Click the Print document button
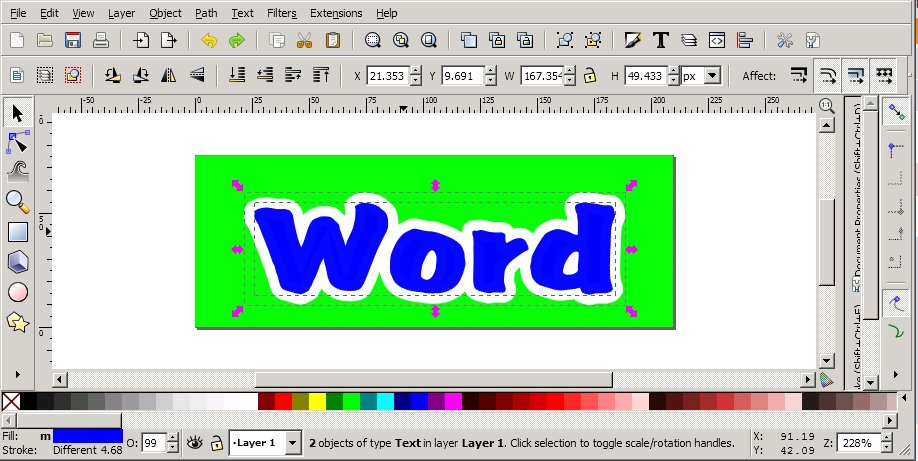 pos(100,41)
